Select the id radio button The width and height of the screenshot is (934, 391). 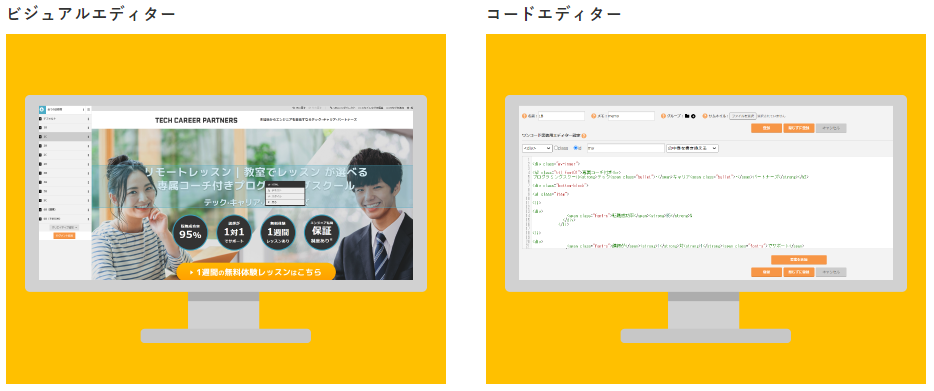click(575, 148)
